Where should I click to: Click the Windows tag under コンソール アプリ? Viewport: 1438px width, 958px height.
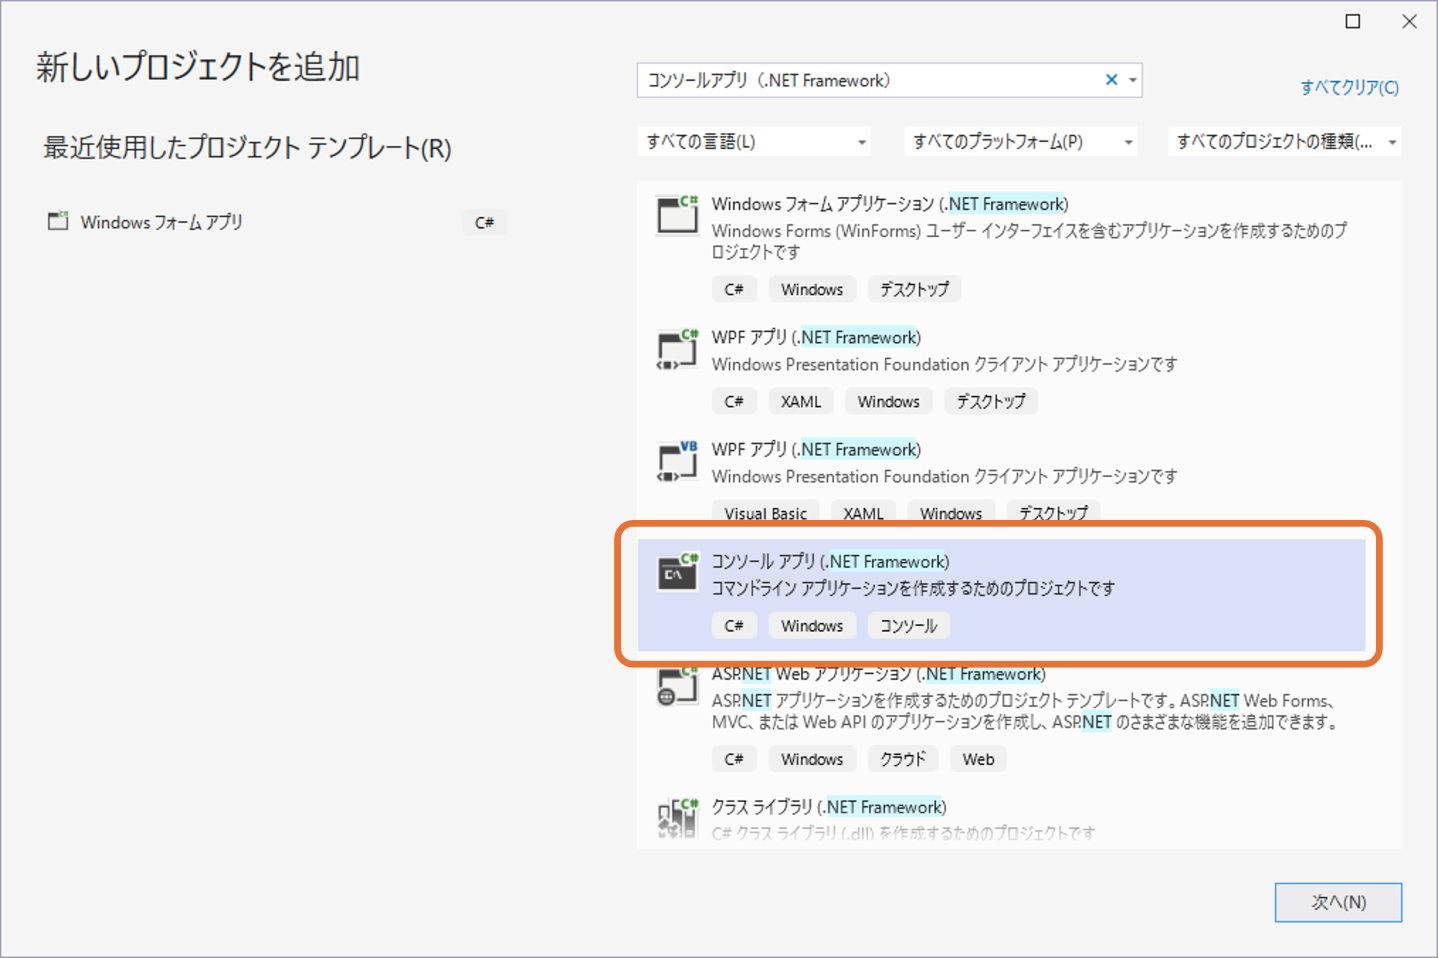point(812,625)
